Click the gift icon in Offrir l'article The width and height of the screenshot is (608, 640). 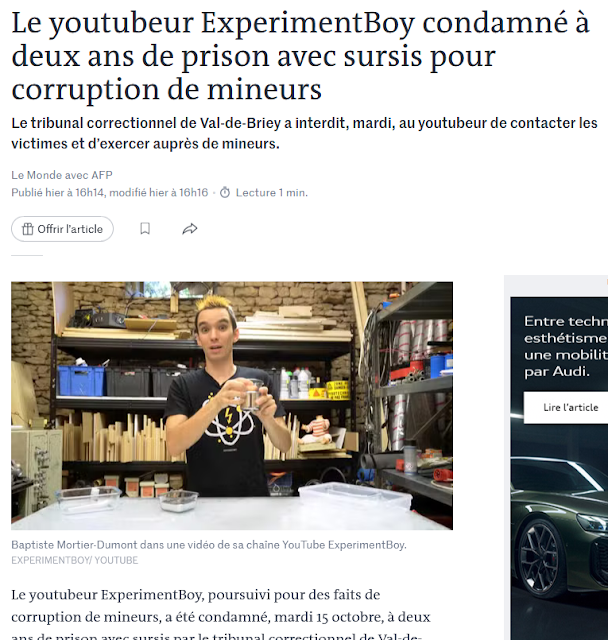click(28, 229)
